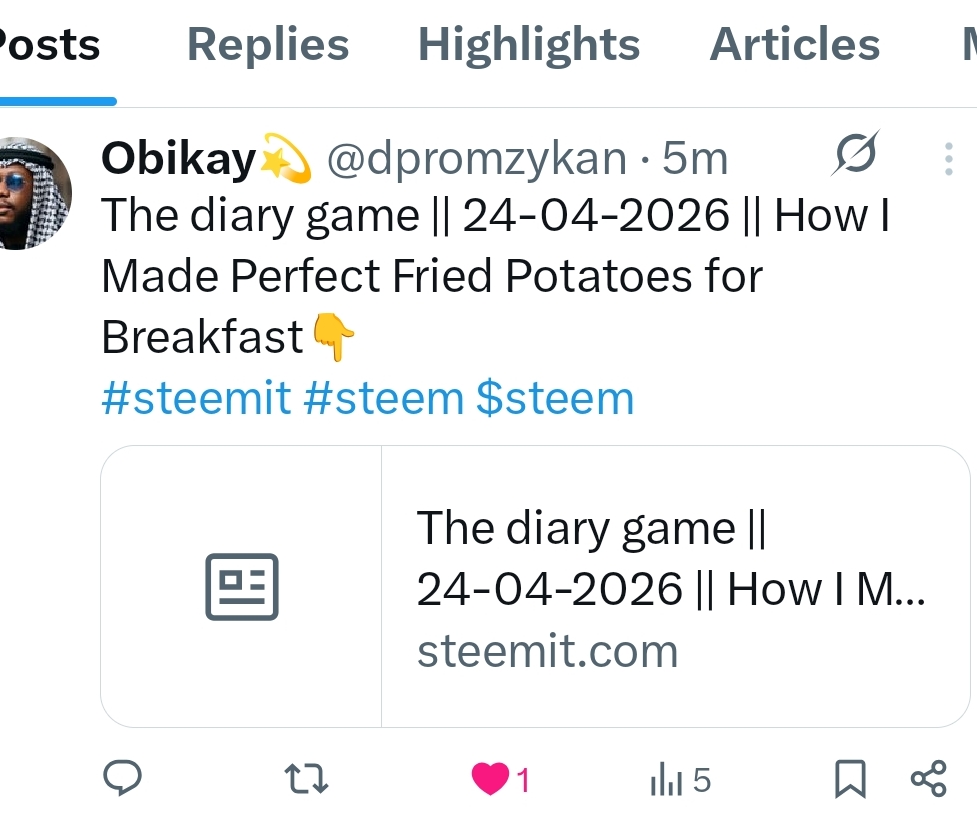Open the steemit.com link card title
977x825 pixels.
[x=670, y=558]
